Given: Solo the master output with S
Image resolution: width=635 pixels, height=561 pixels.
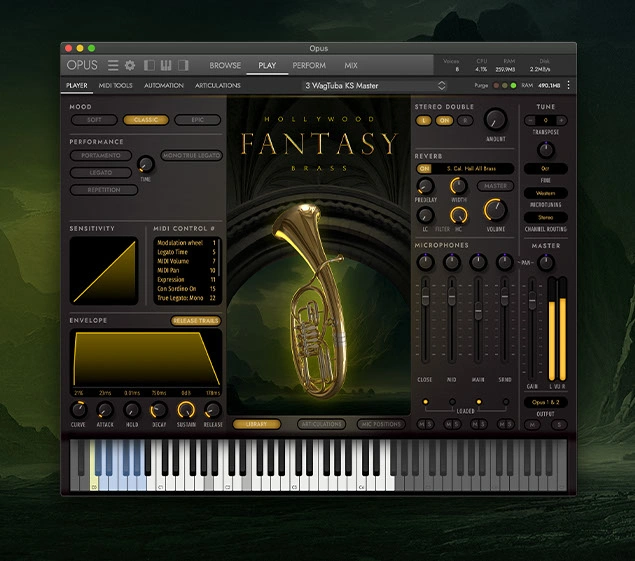Looking at the screenshot, I should pos(559,424).
